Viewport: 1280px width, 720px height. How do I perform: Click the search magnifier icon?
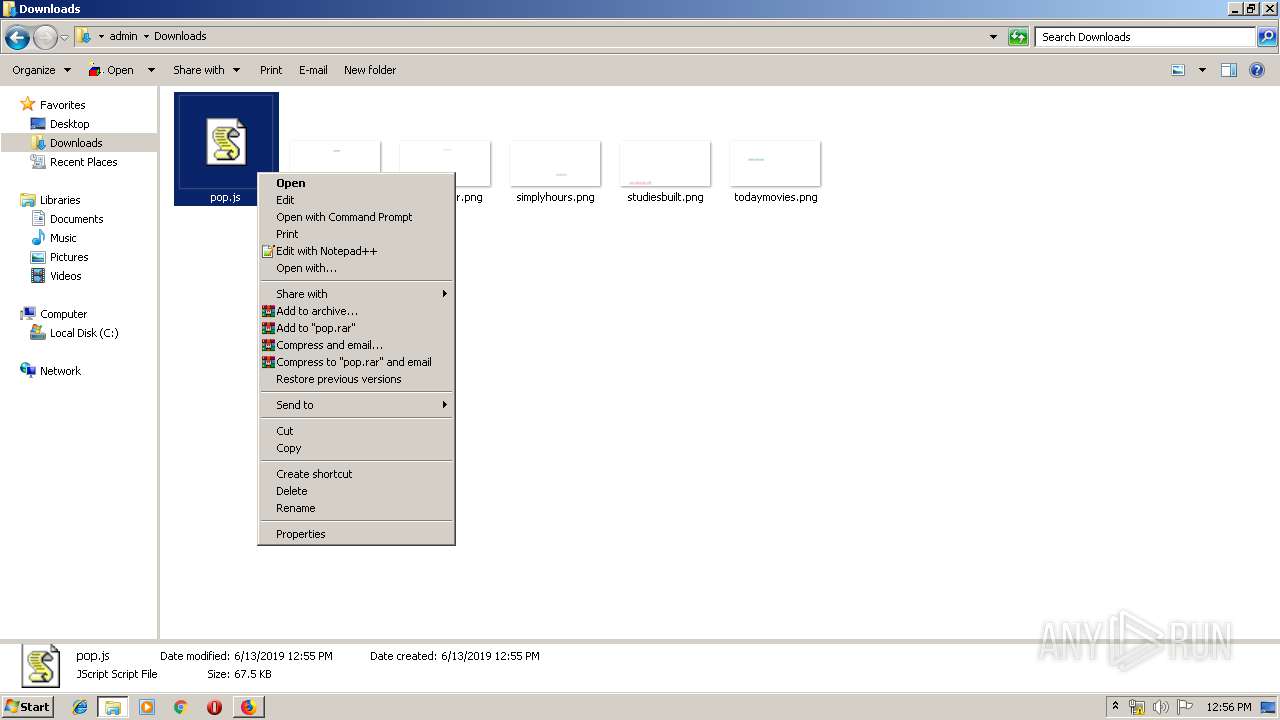coord(1266,37)
